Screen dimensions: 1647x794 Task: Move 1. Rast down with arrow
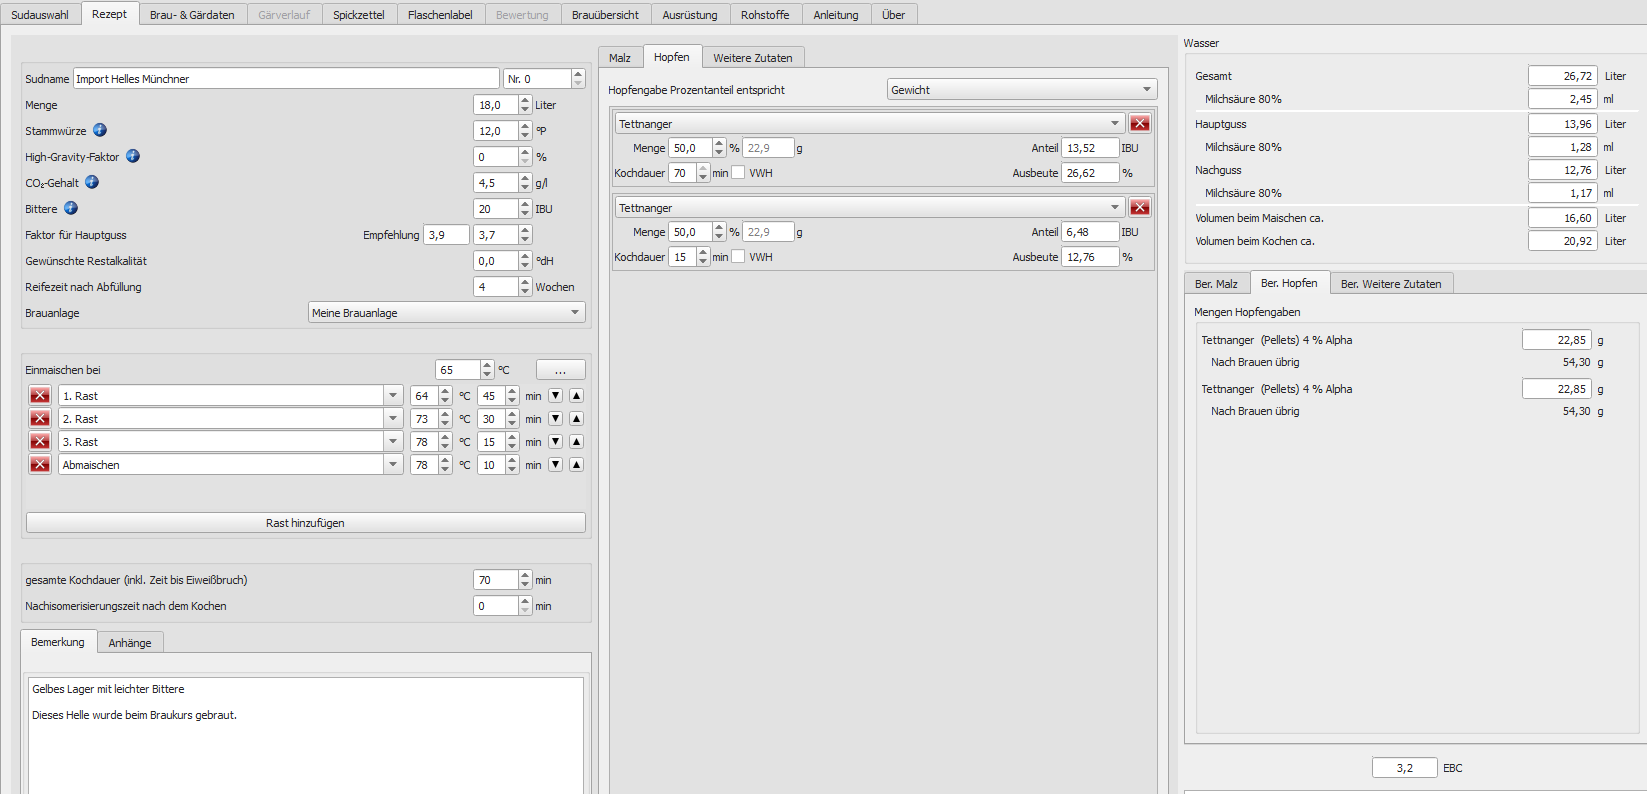click(556, 396)
